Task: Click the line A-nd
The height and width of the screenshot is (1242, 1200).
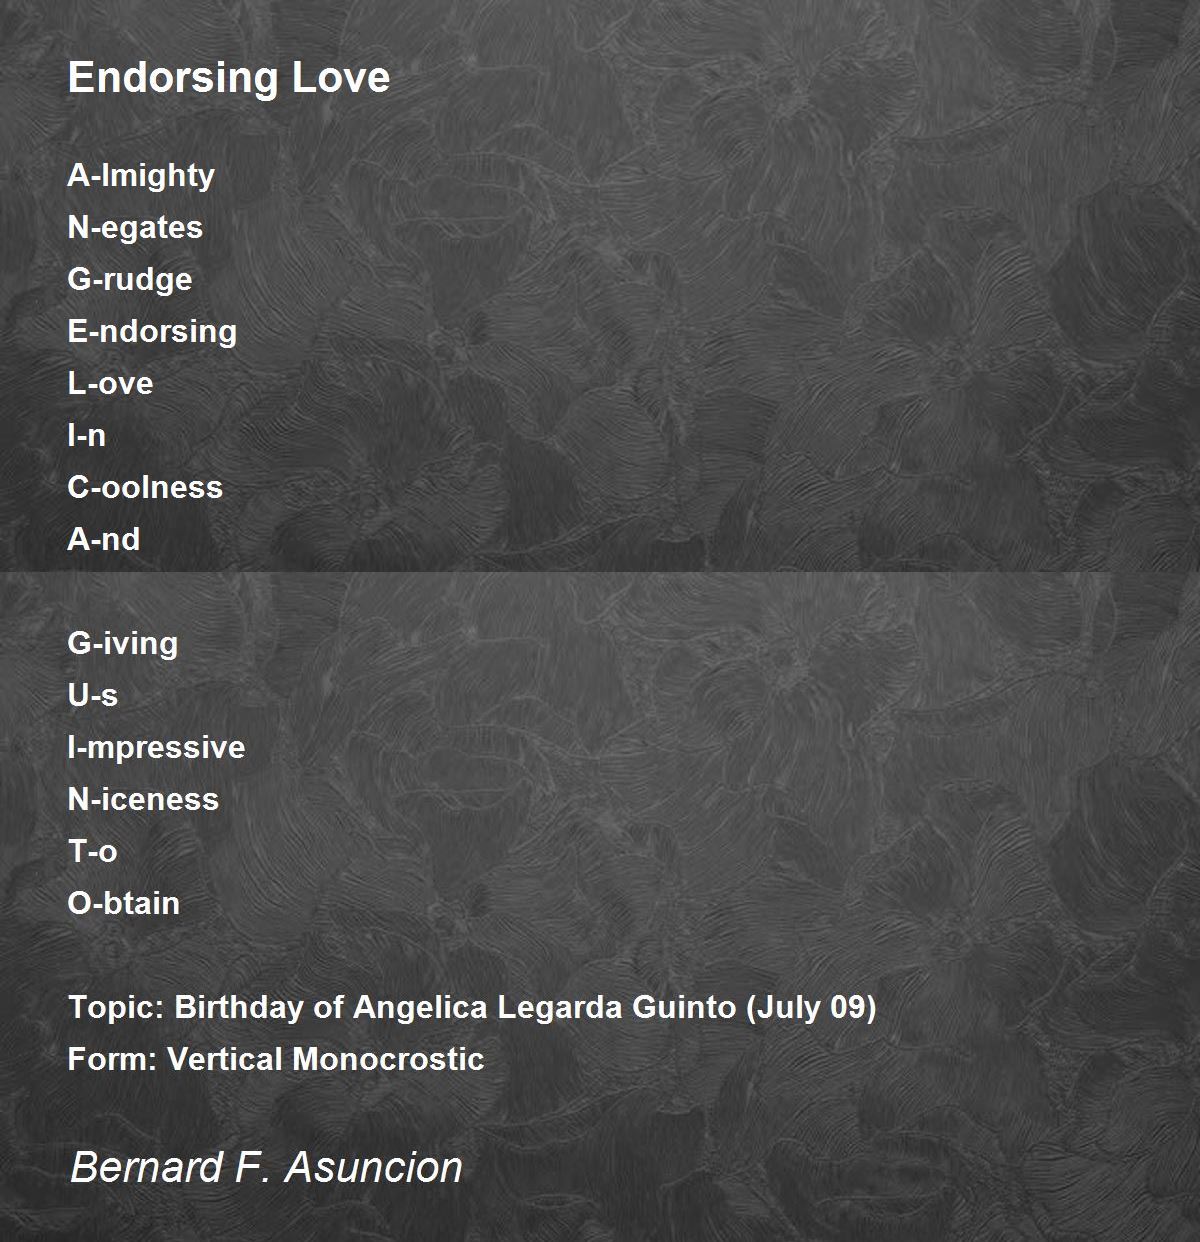Action: click(104, 539)
